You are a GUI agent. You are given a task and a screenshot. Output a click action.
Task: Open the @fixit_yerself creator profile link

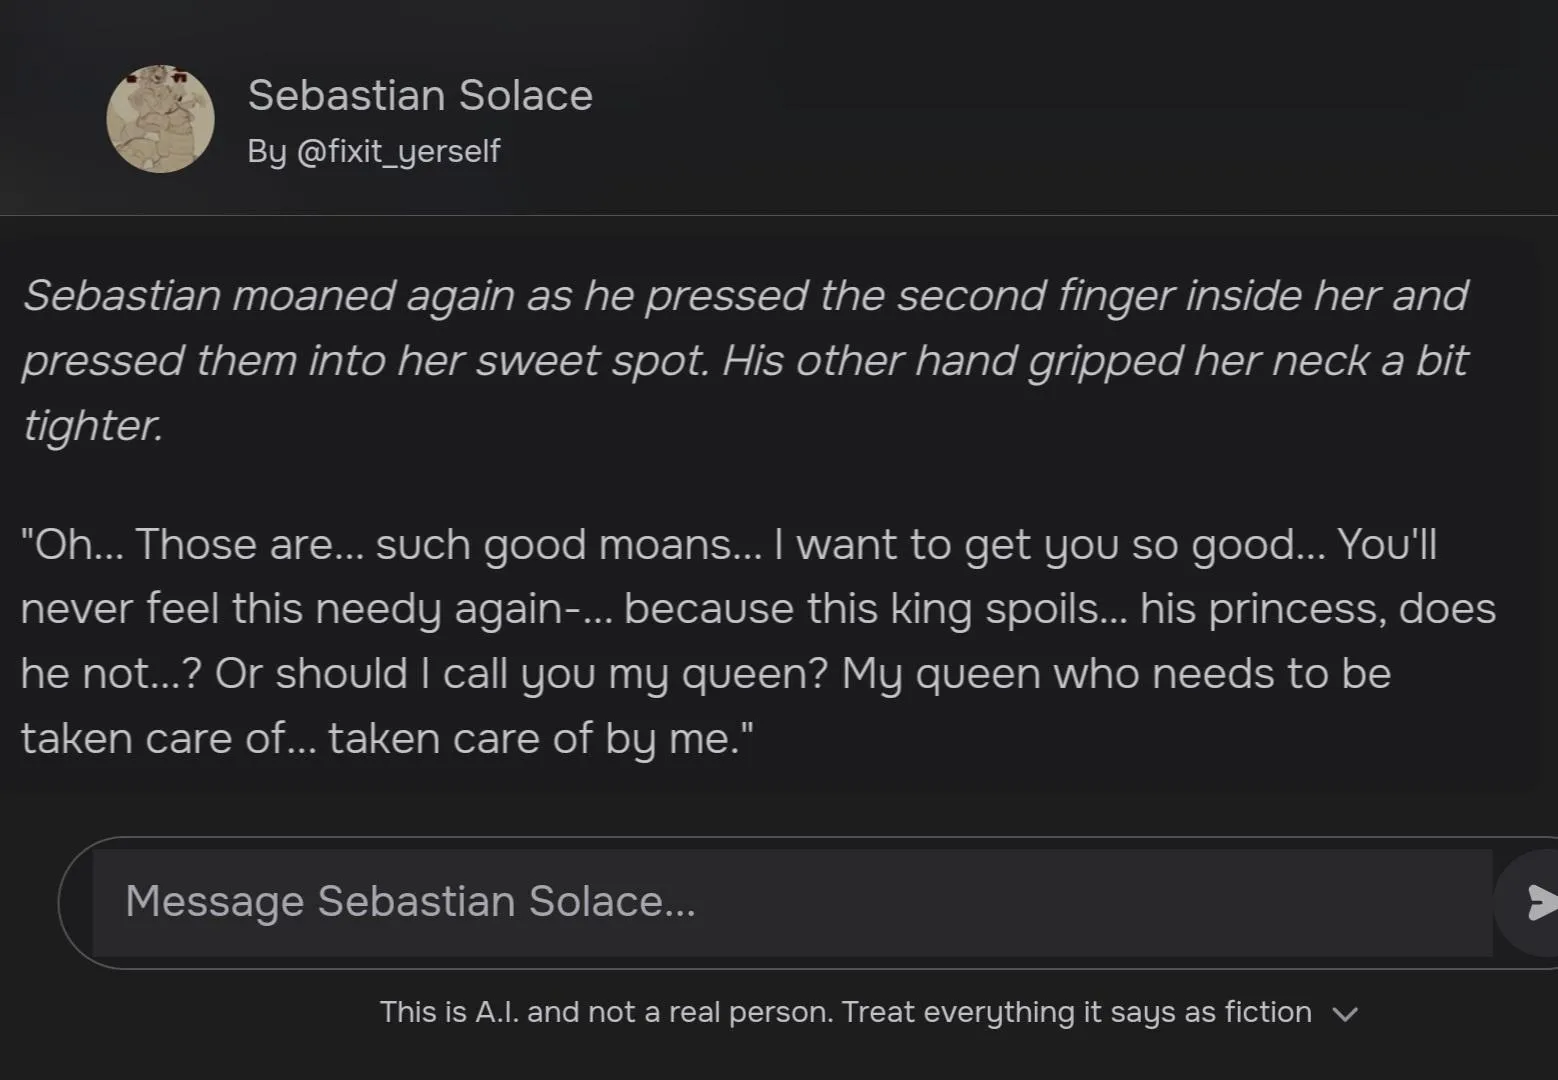pos(398,151)
